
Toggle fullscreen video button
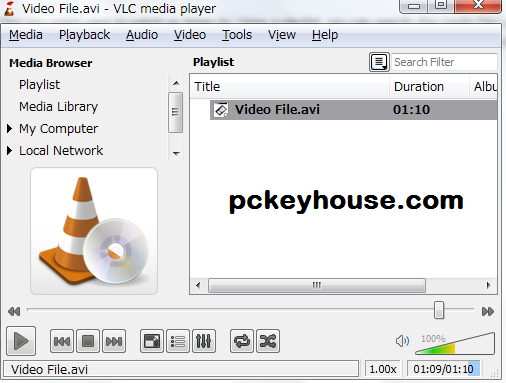tap(152, 341)
